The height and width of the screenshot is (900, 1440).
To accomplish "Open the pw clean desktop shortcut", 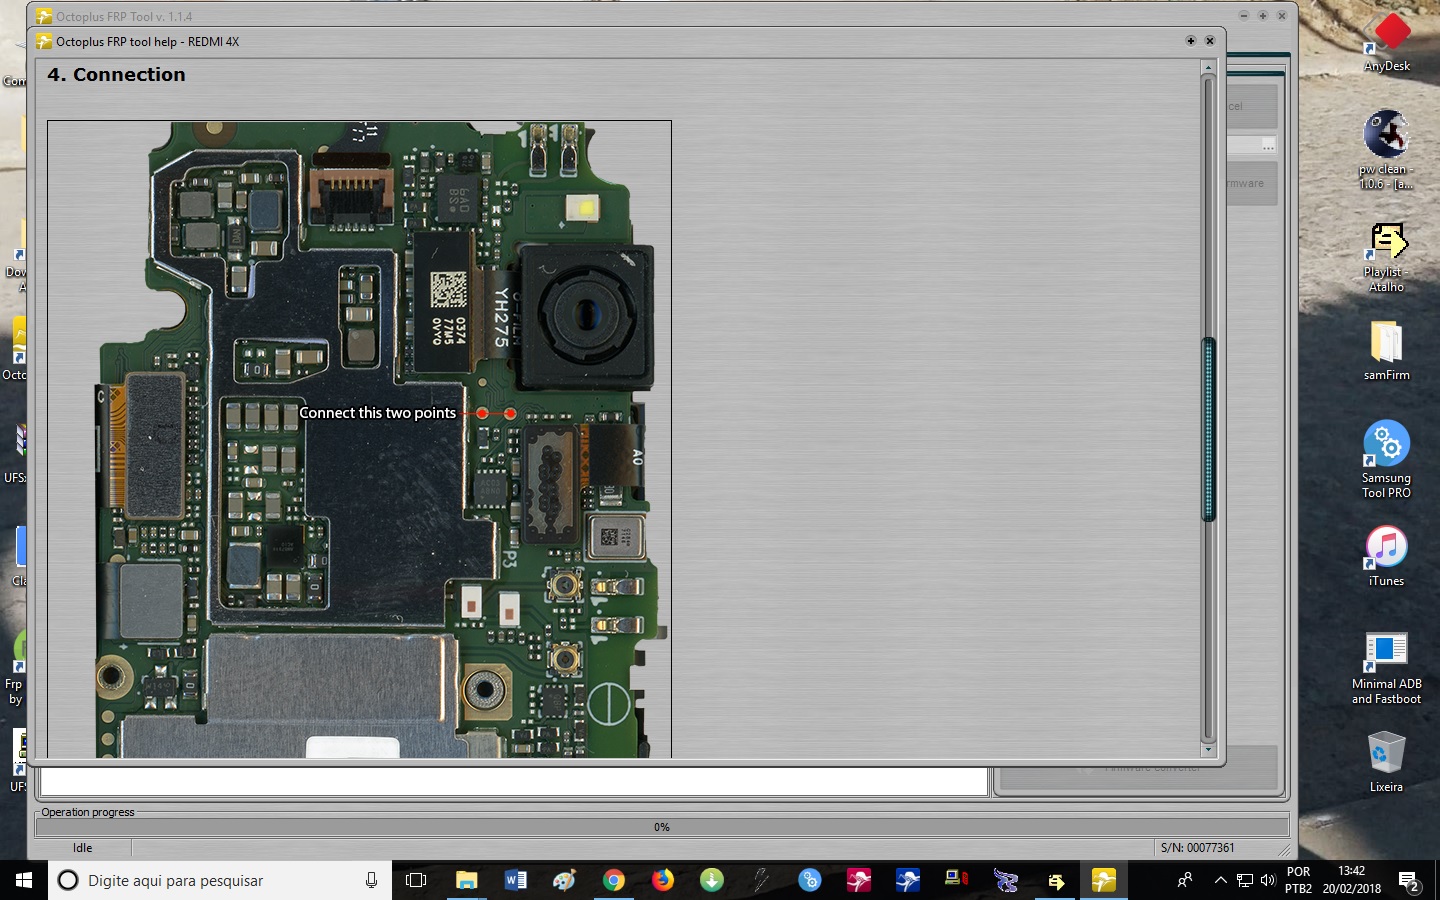I will [x=1386, y=148].
